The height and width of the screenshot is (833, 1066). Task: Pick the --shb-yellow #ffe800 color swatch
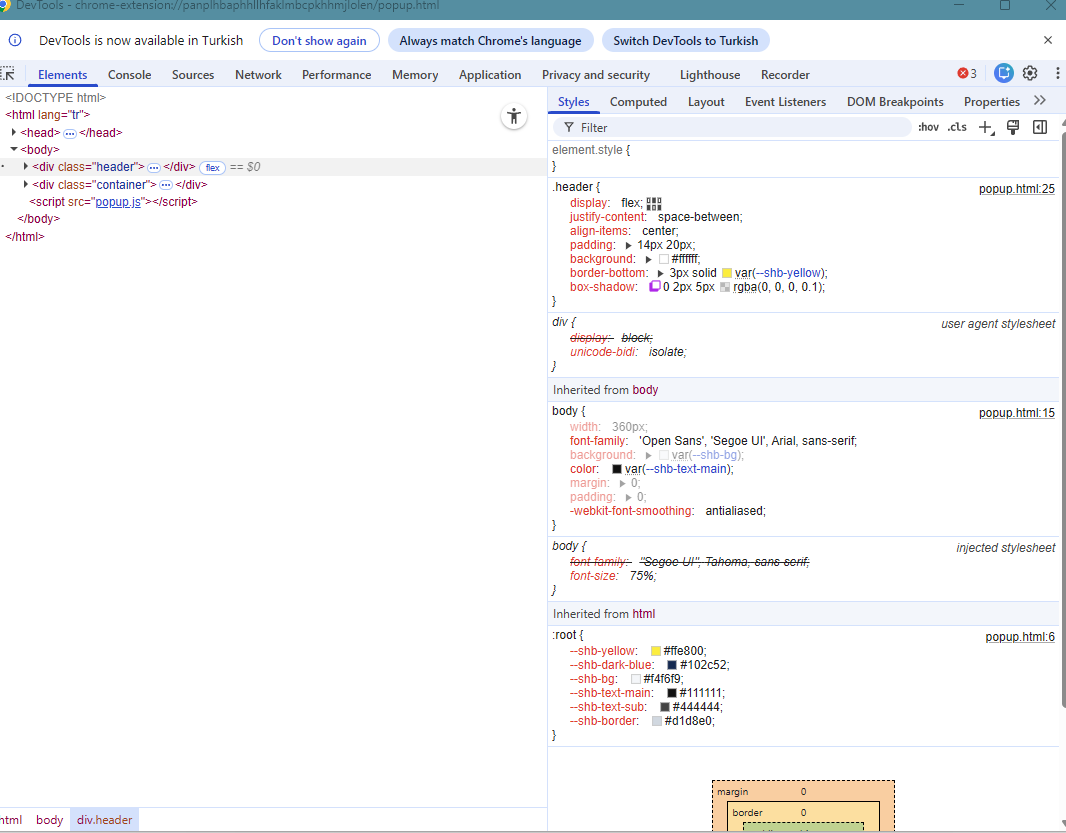[656, 651]
